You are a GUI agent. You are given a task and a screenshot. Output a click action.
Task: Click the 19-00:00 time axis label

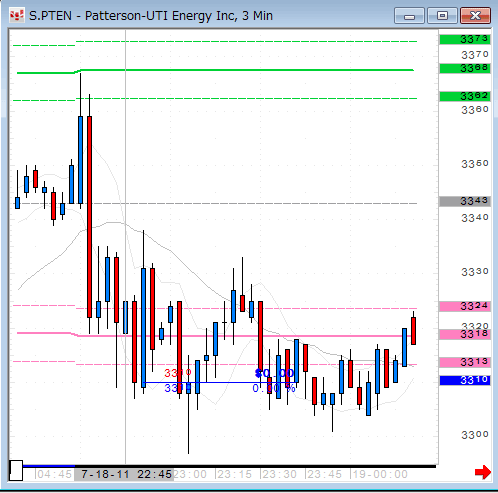(x=380, y=474)
